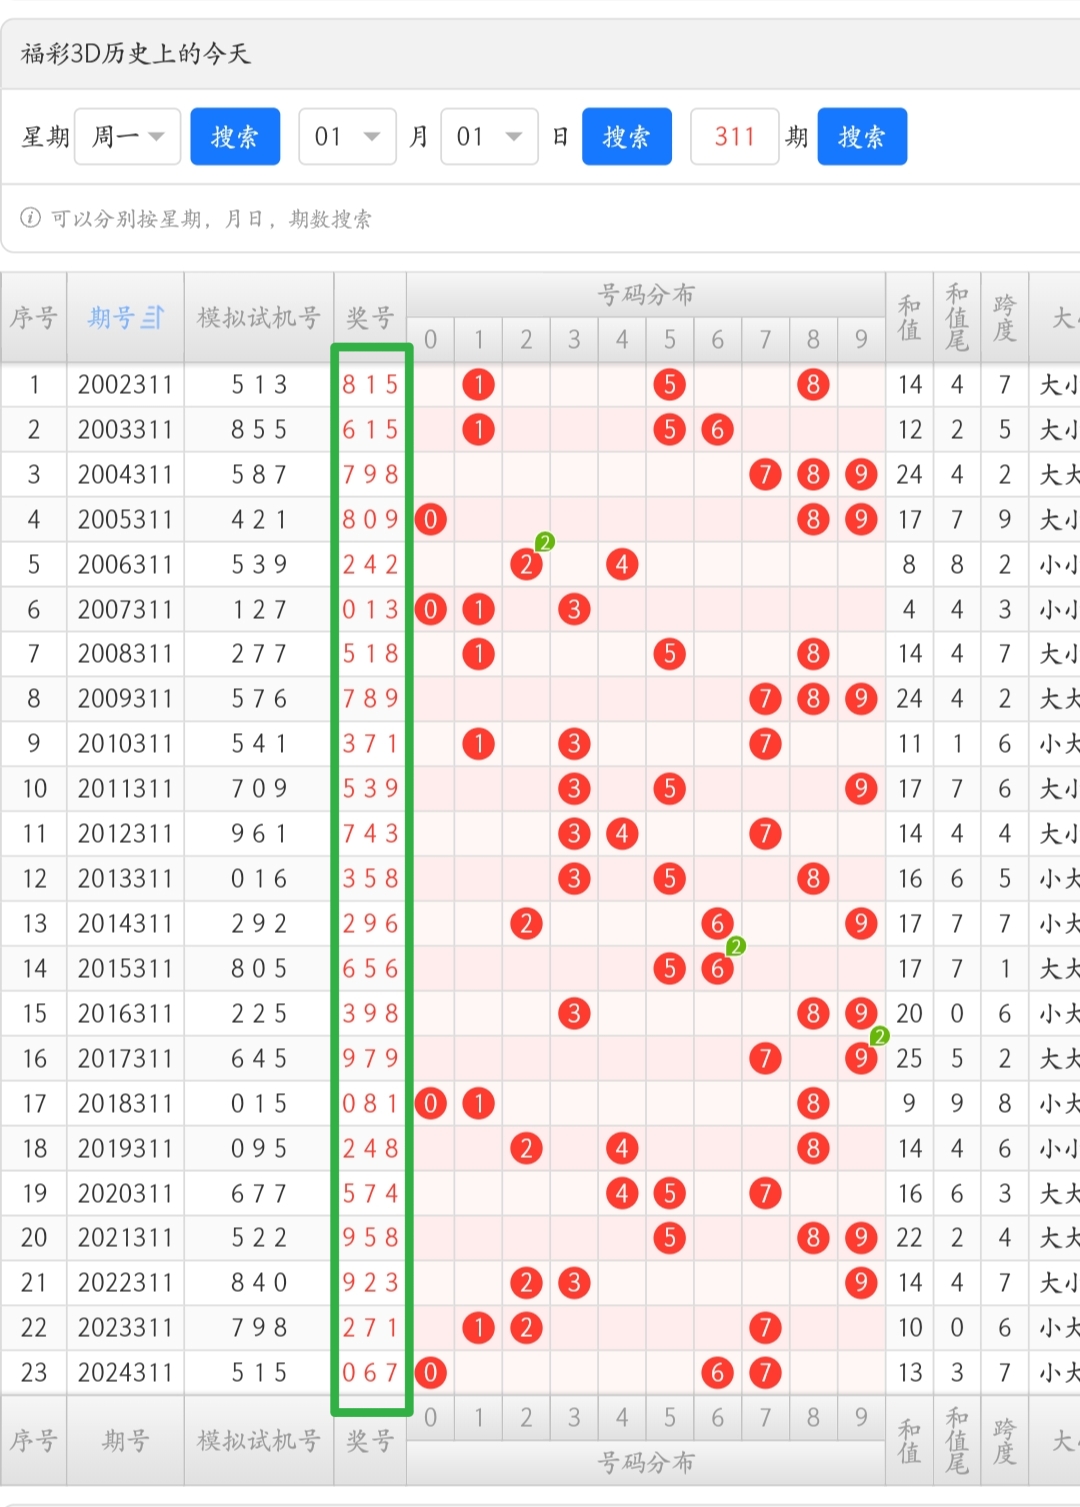
Task: Select period number 2014311
Action: (125, 924)
